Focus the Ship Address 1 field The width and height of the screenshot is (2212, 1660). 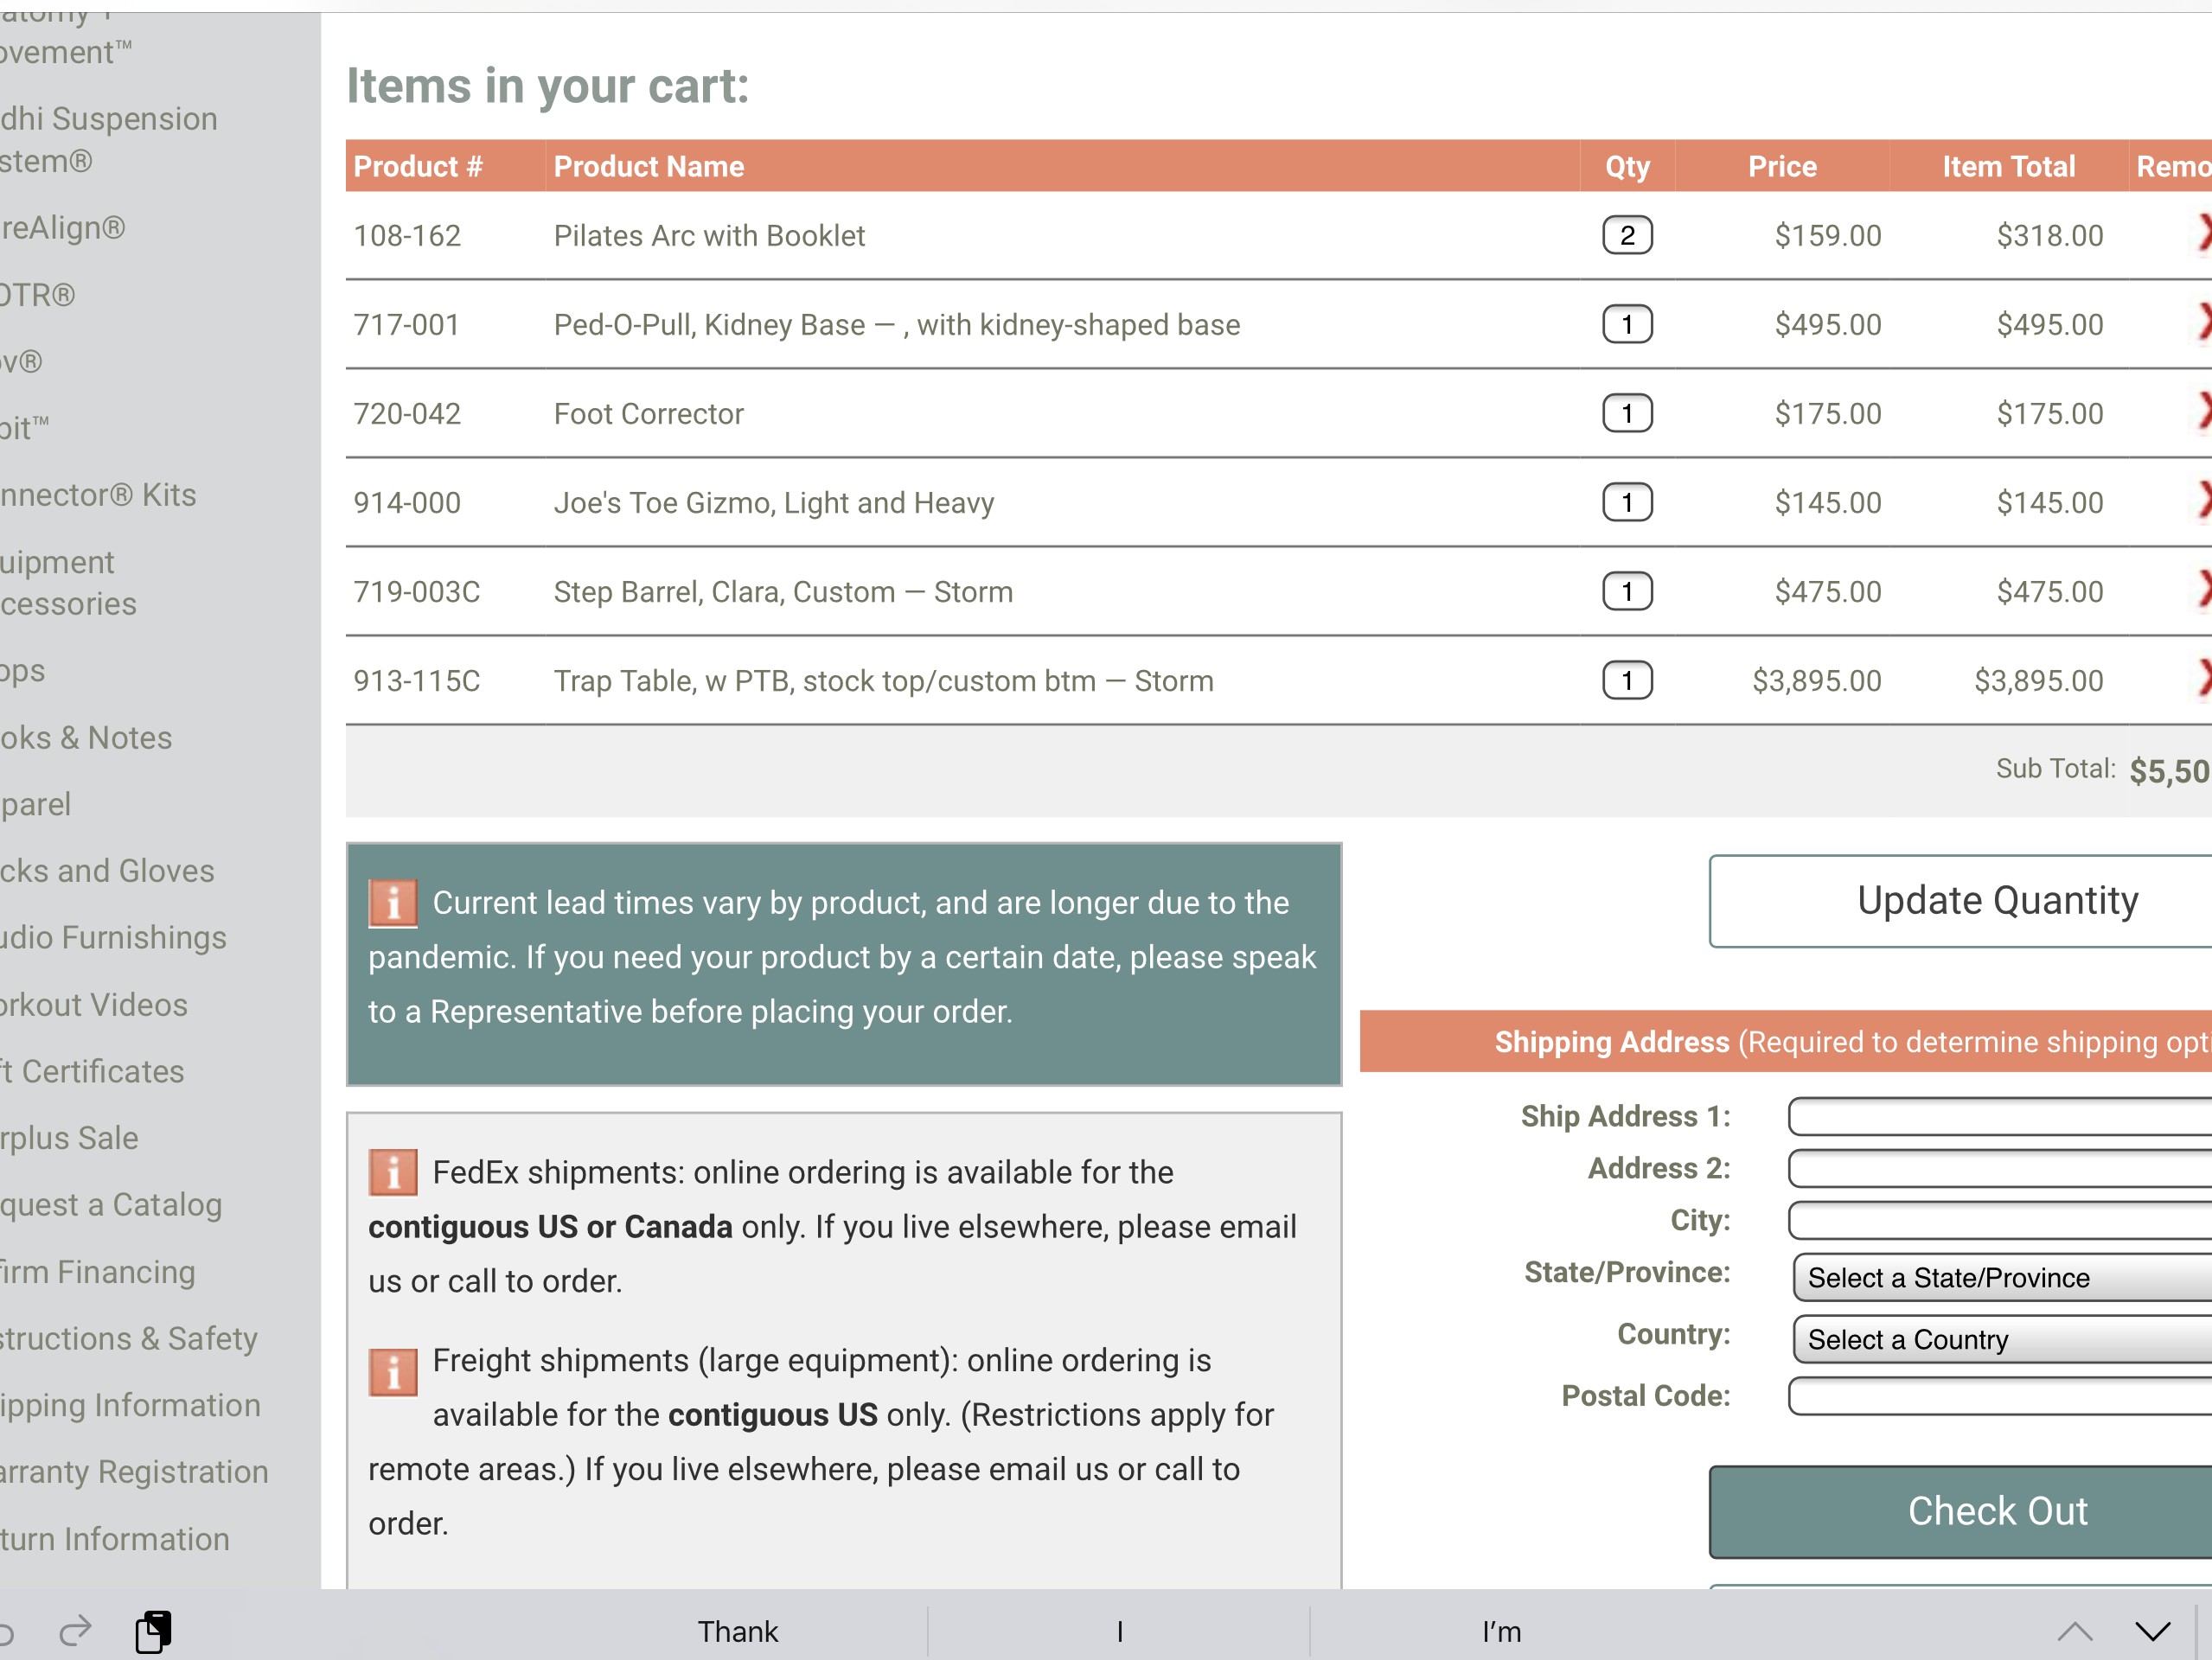point(2000,1116)
